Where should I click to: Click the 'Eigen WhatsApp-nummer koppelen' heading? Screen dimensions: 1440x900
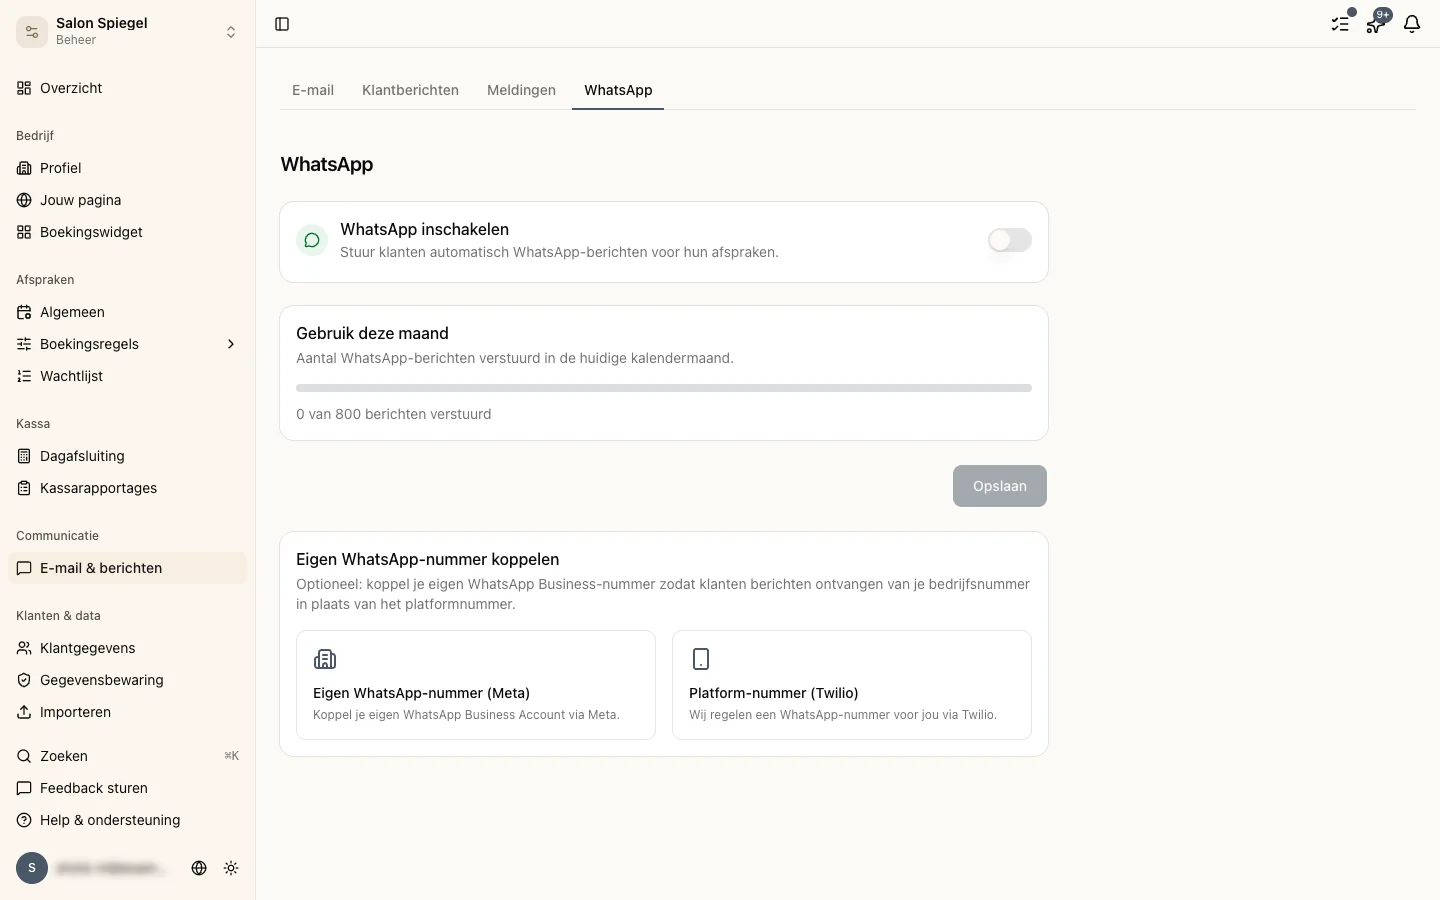[x=428, y=559]
